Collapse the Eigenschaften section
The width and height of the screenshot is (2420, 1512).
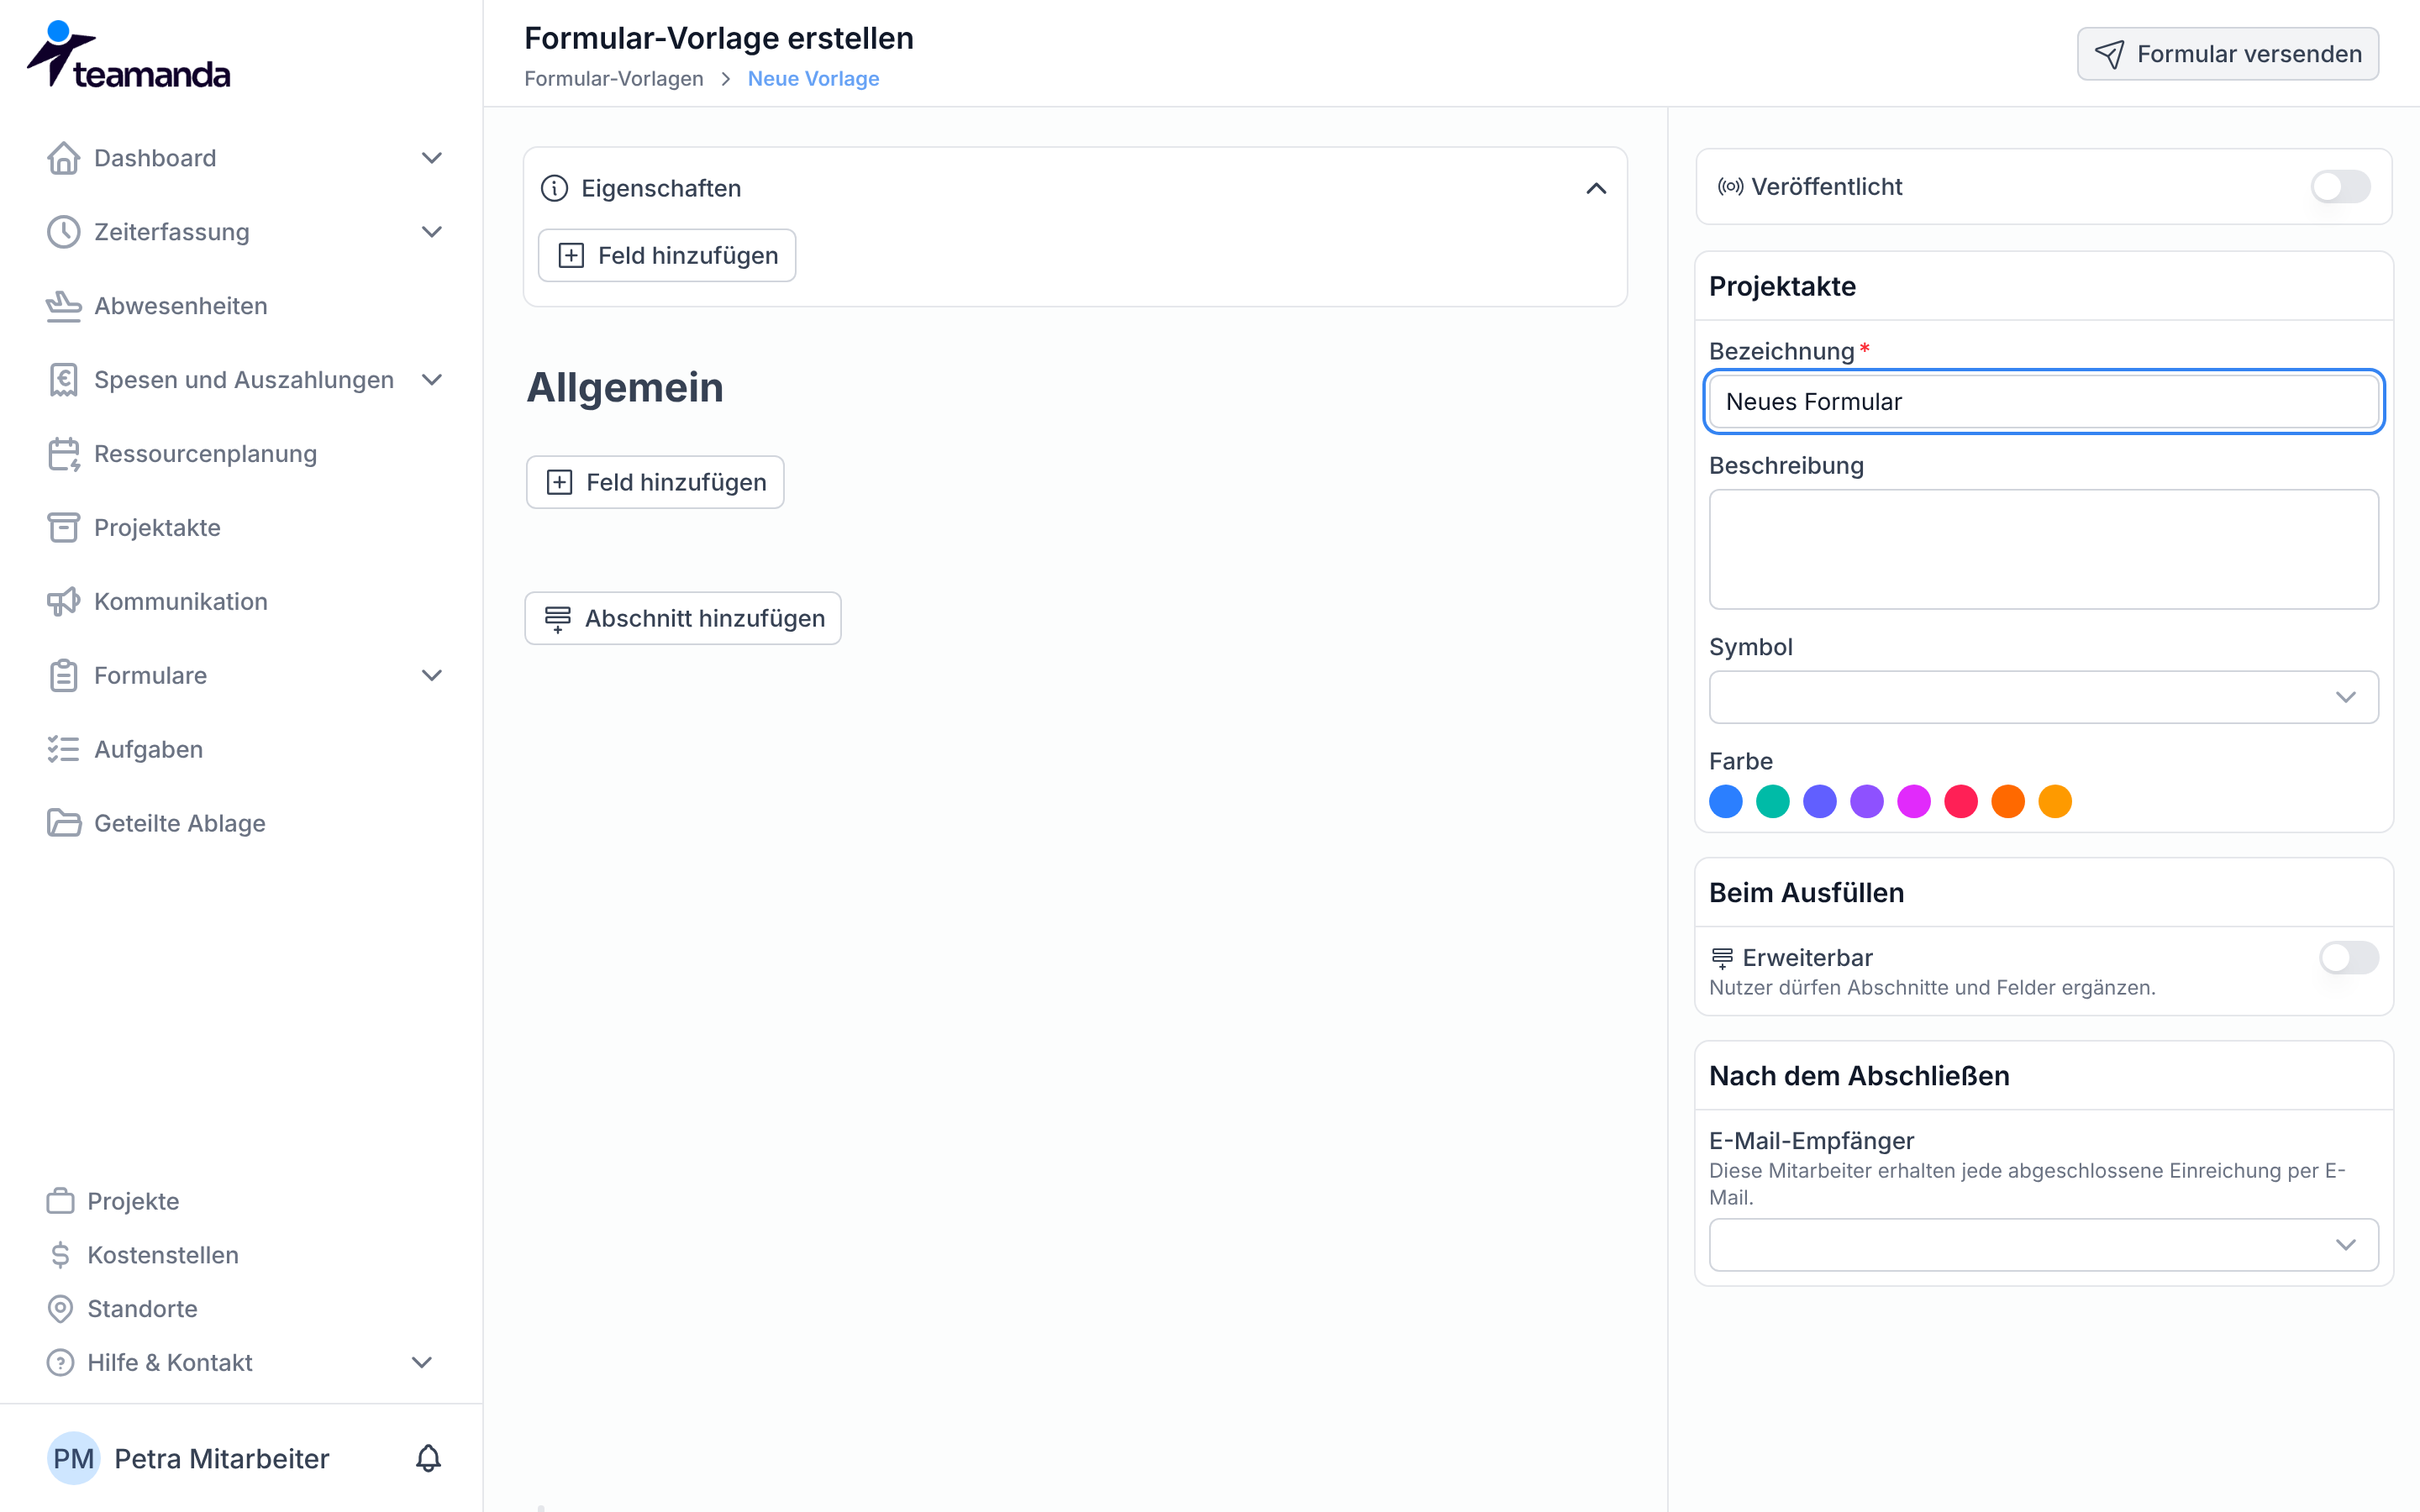click(1596, 188)
